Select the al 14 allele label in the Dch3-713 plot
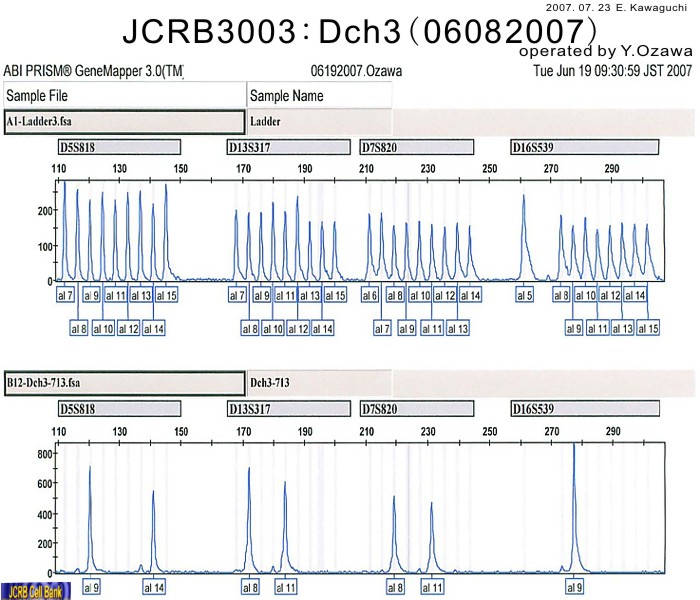The height and width of the screenshot is (600, 700). point(154,587)
